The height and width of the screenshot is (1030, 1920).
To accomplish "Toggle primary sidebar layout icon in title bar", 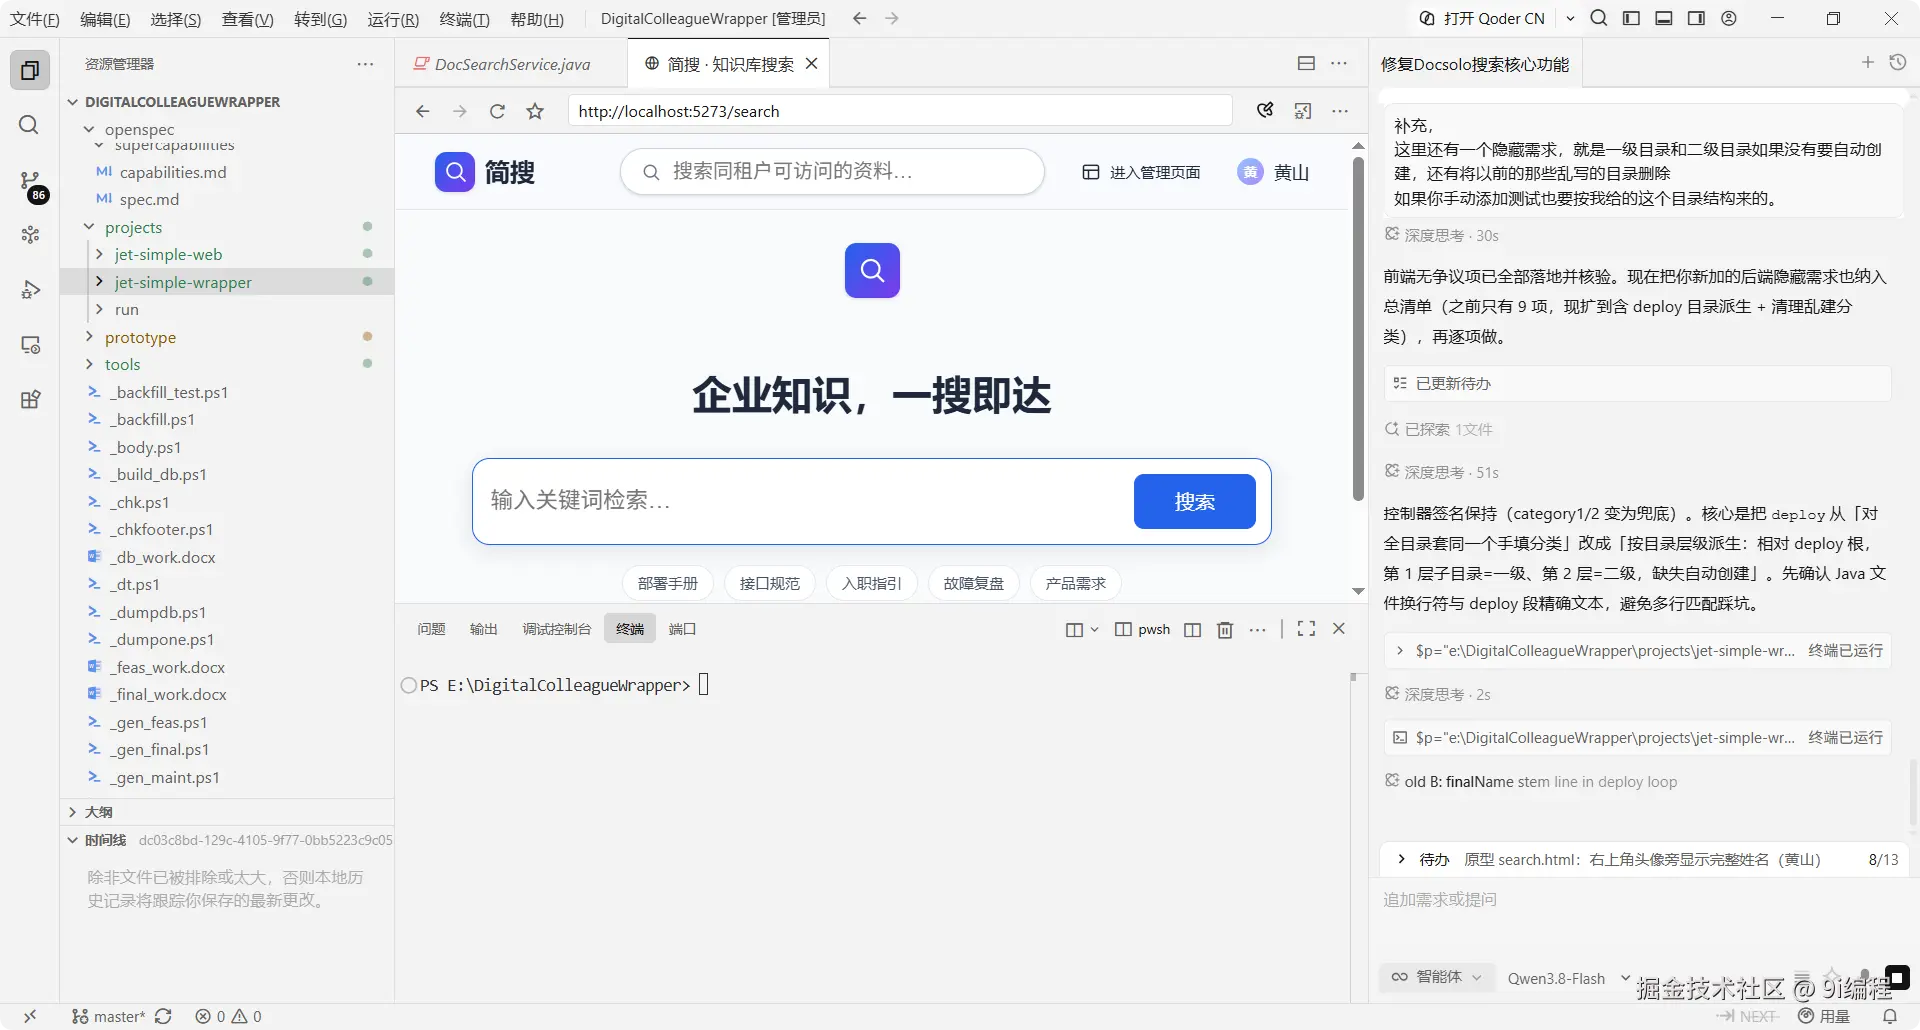I will [x=1631, y=18].
